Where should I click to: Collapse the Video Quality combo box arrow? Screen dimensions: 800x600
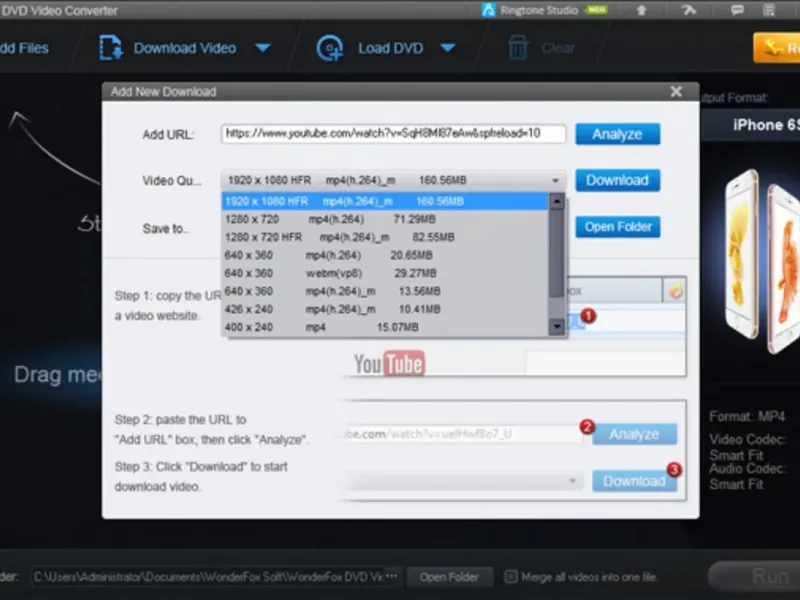click(x=556, y=181)
